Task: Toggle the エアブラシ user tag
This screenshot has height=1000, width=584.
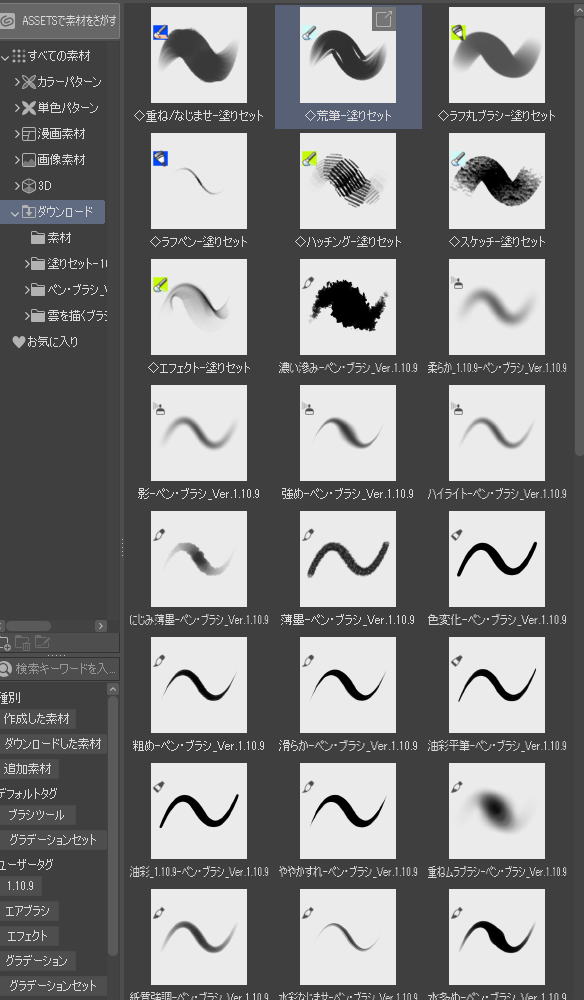Action: pyautogui.click(x=29, y=911)
